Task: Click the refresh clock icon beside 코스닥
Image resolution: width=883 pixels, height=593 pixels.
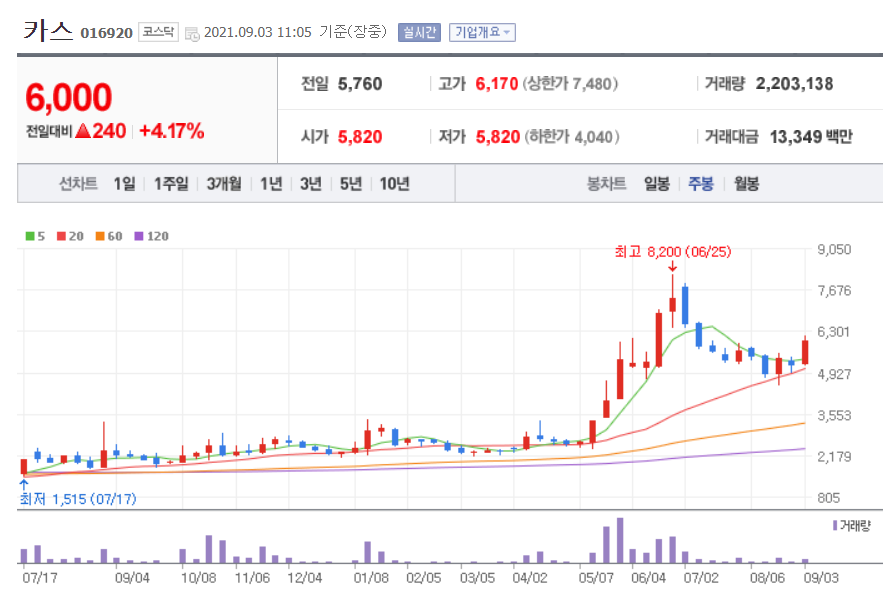Action: [194, 31]
